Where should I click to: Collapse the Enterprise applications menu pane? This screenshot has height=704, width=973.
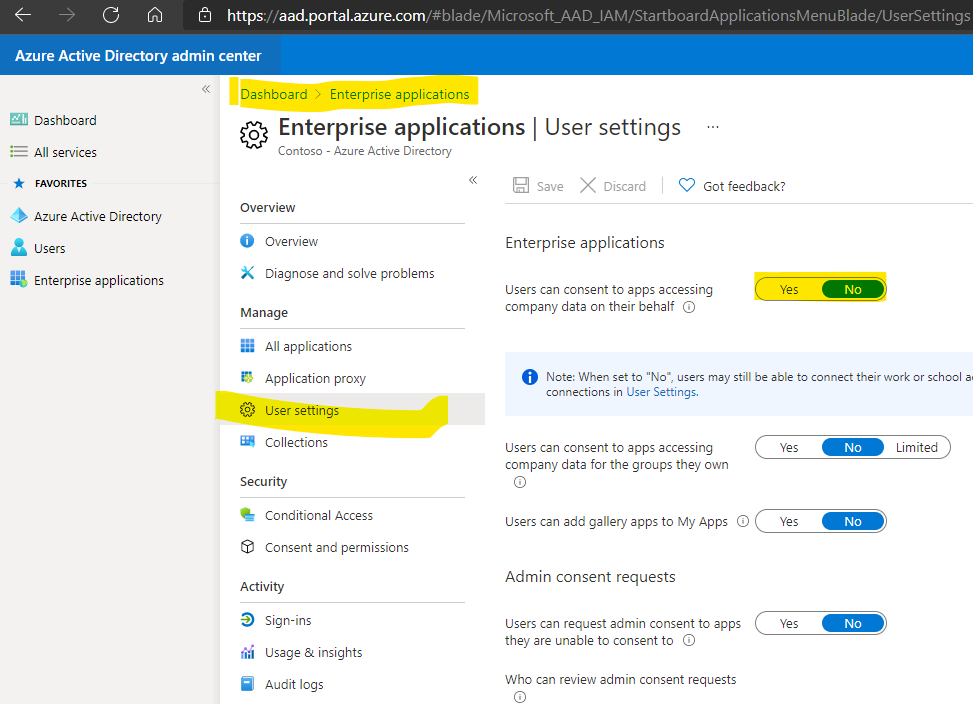(473, 180)
